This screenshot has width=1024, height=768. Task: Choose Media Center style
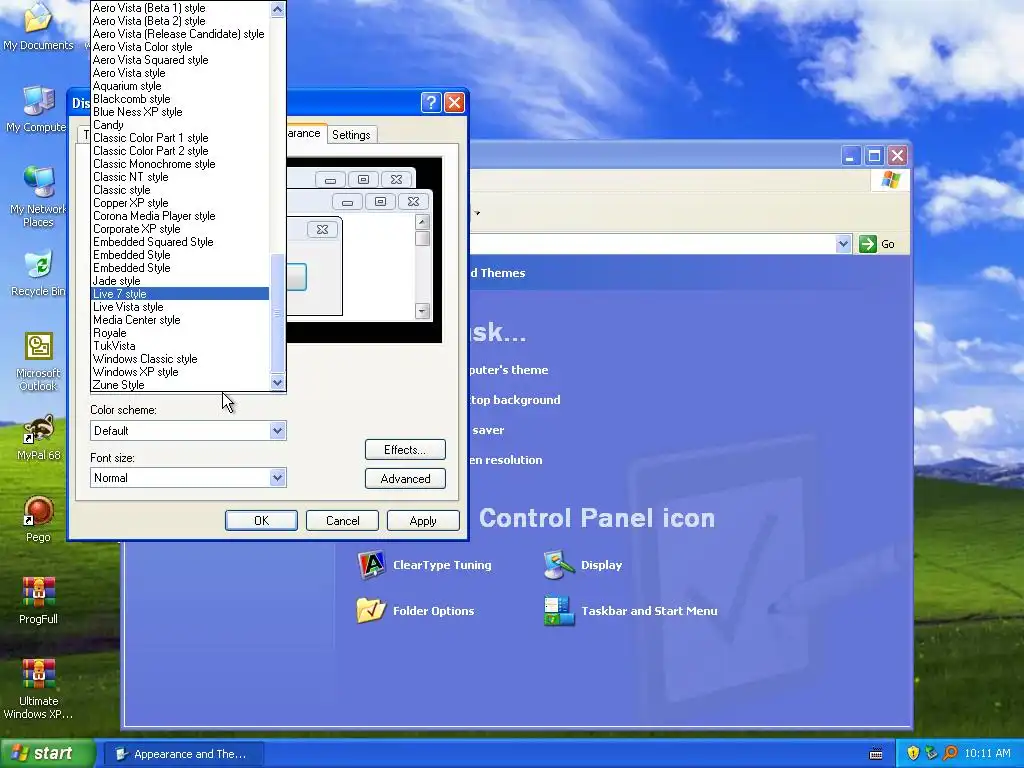[x=180, y=320]
